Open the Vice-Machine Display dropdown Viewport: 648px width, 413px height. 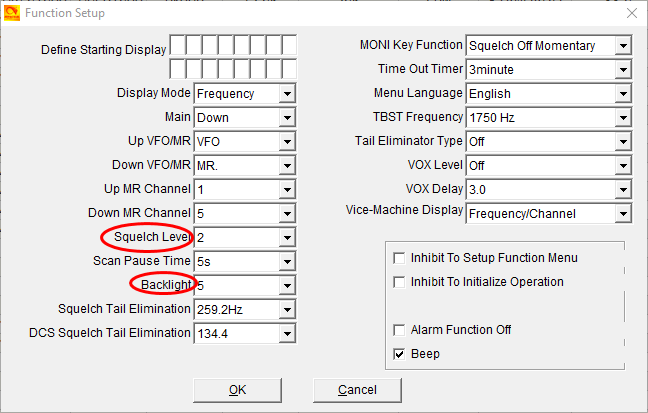coord(623,214)
